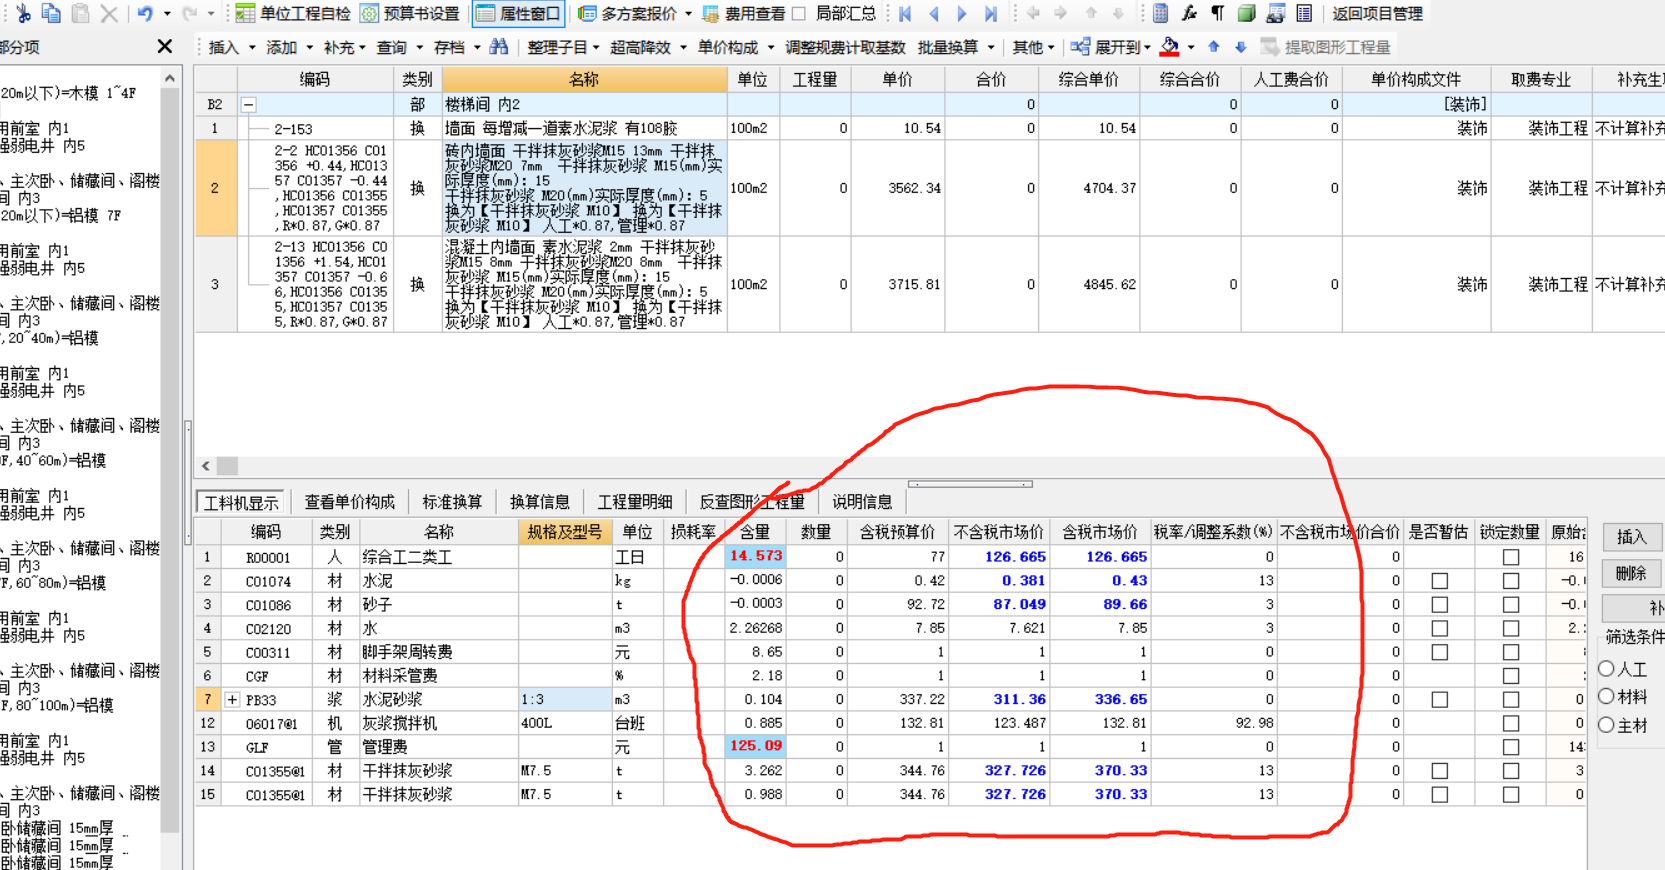1665x870 pixels.
Task: Expand the PB33 水泥砂浆 row
Action: point(232,700)
